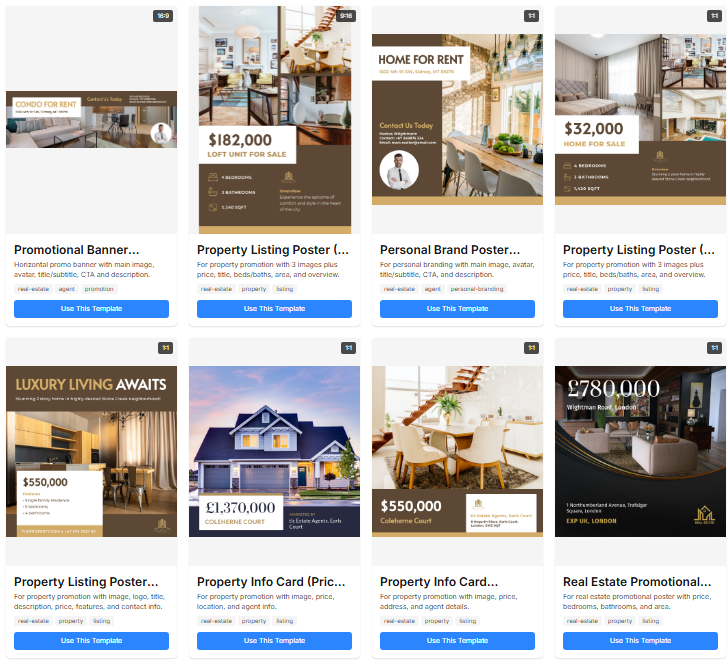This screenshot has height=667, width=728.
Task: Select property tag under Luxury Living poster
Action: 71,621
